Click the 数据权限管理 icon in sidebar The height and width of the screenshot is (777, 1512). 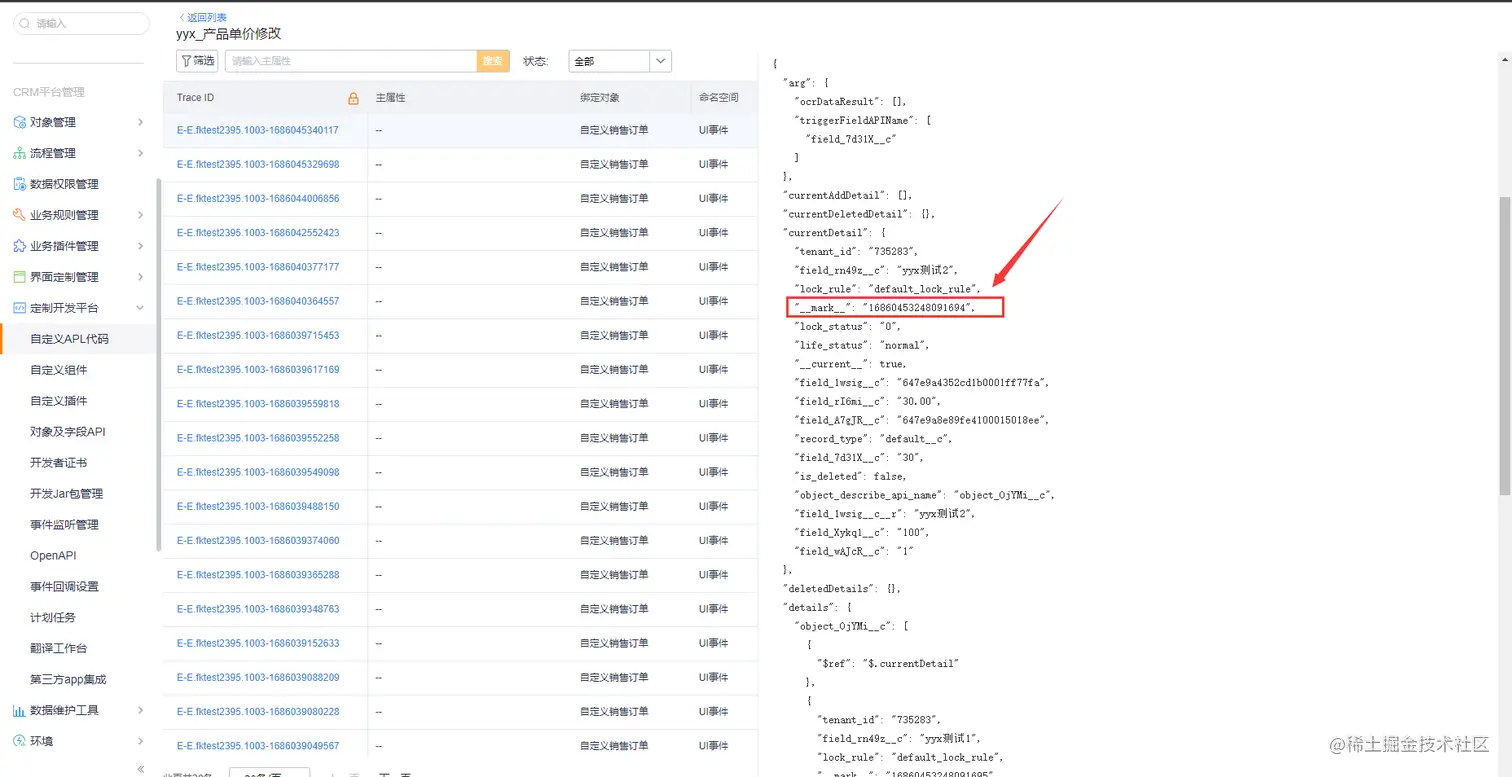click(20, 184)
